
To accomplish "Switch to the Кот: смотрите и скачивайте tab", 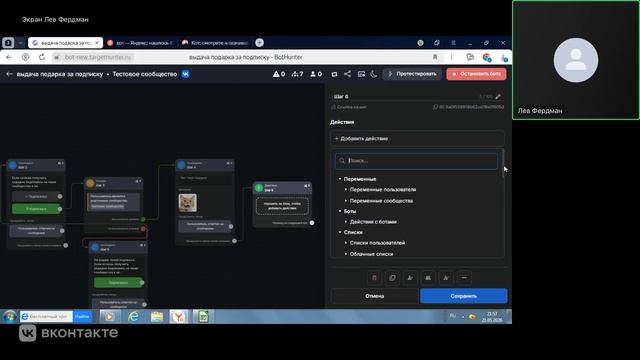I will tap(216, 42).
